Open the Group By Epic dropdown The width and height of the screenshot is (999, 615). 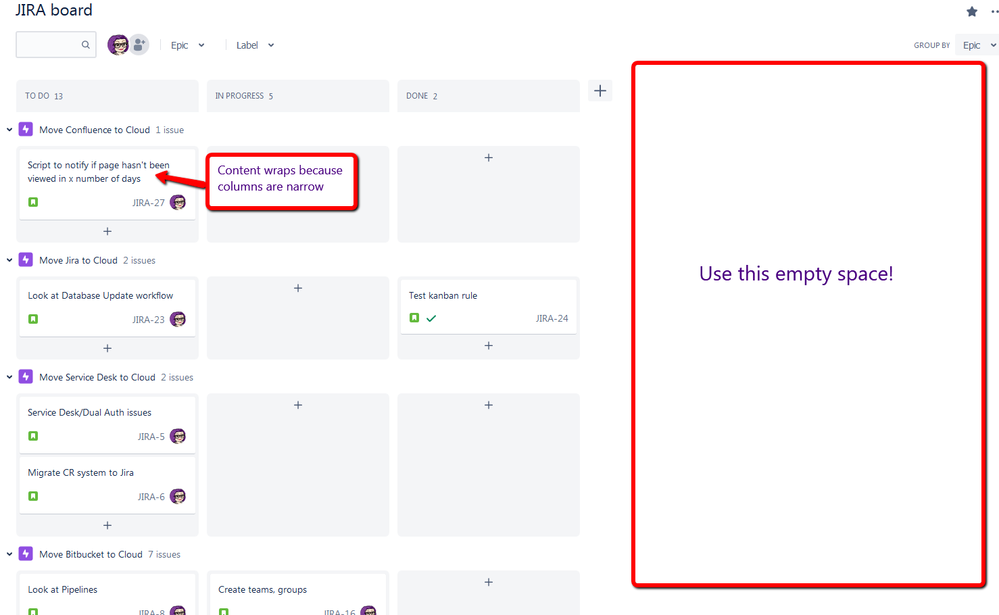(x=978, y=45)
